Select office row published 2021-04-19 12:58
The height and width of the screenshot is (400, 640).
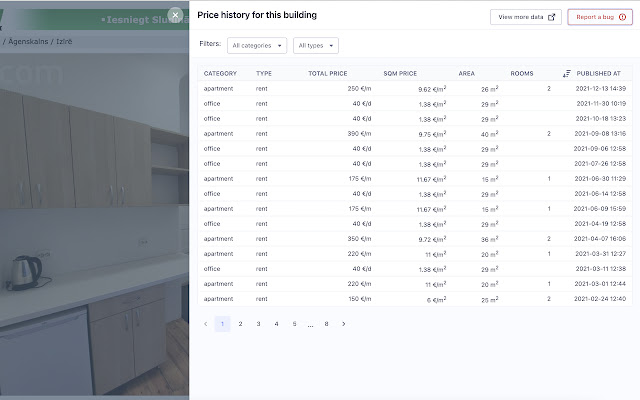(415, 224)
